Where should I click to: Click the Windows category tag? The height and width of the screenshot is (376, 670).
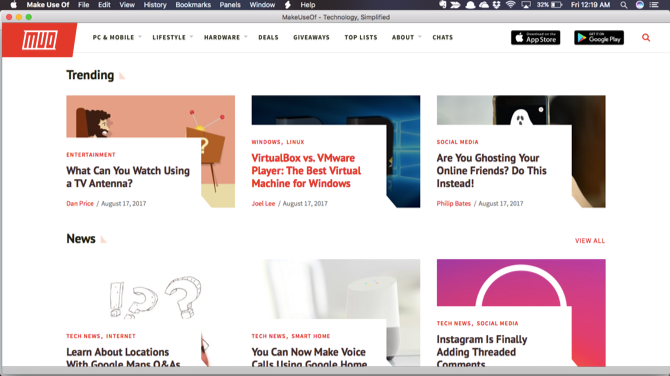[266, 142]
